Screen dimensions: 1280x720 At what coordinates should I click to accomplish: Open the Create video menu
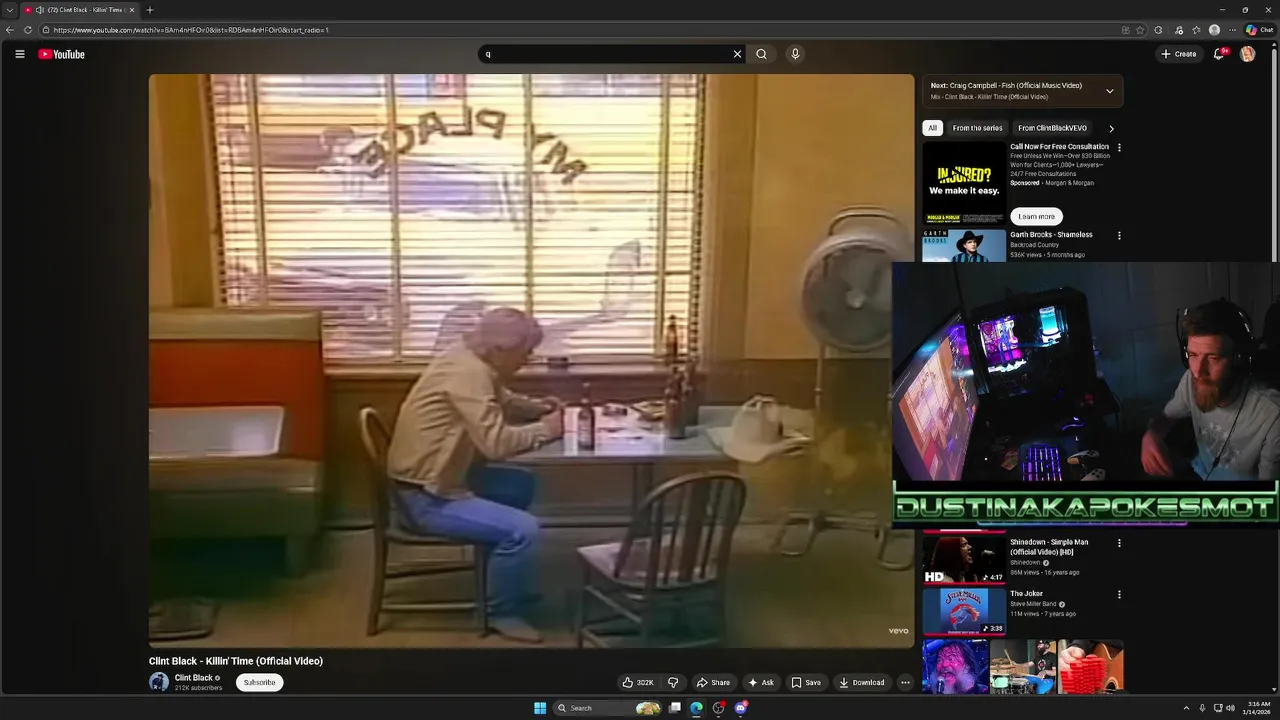pyautogui.click(x=1179, y=54)
